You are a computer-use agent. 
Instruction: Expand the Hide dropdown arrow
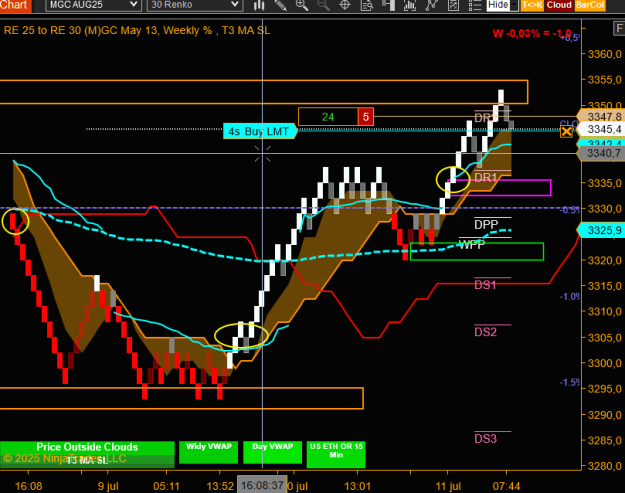514,5
